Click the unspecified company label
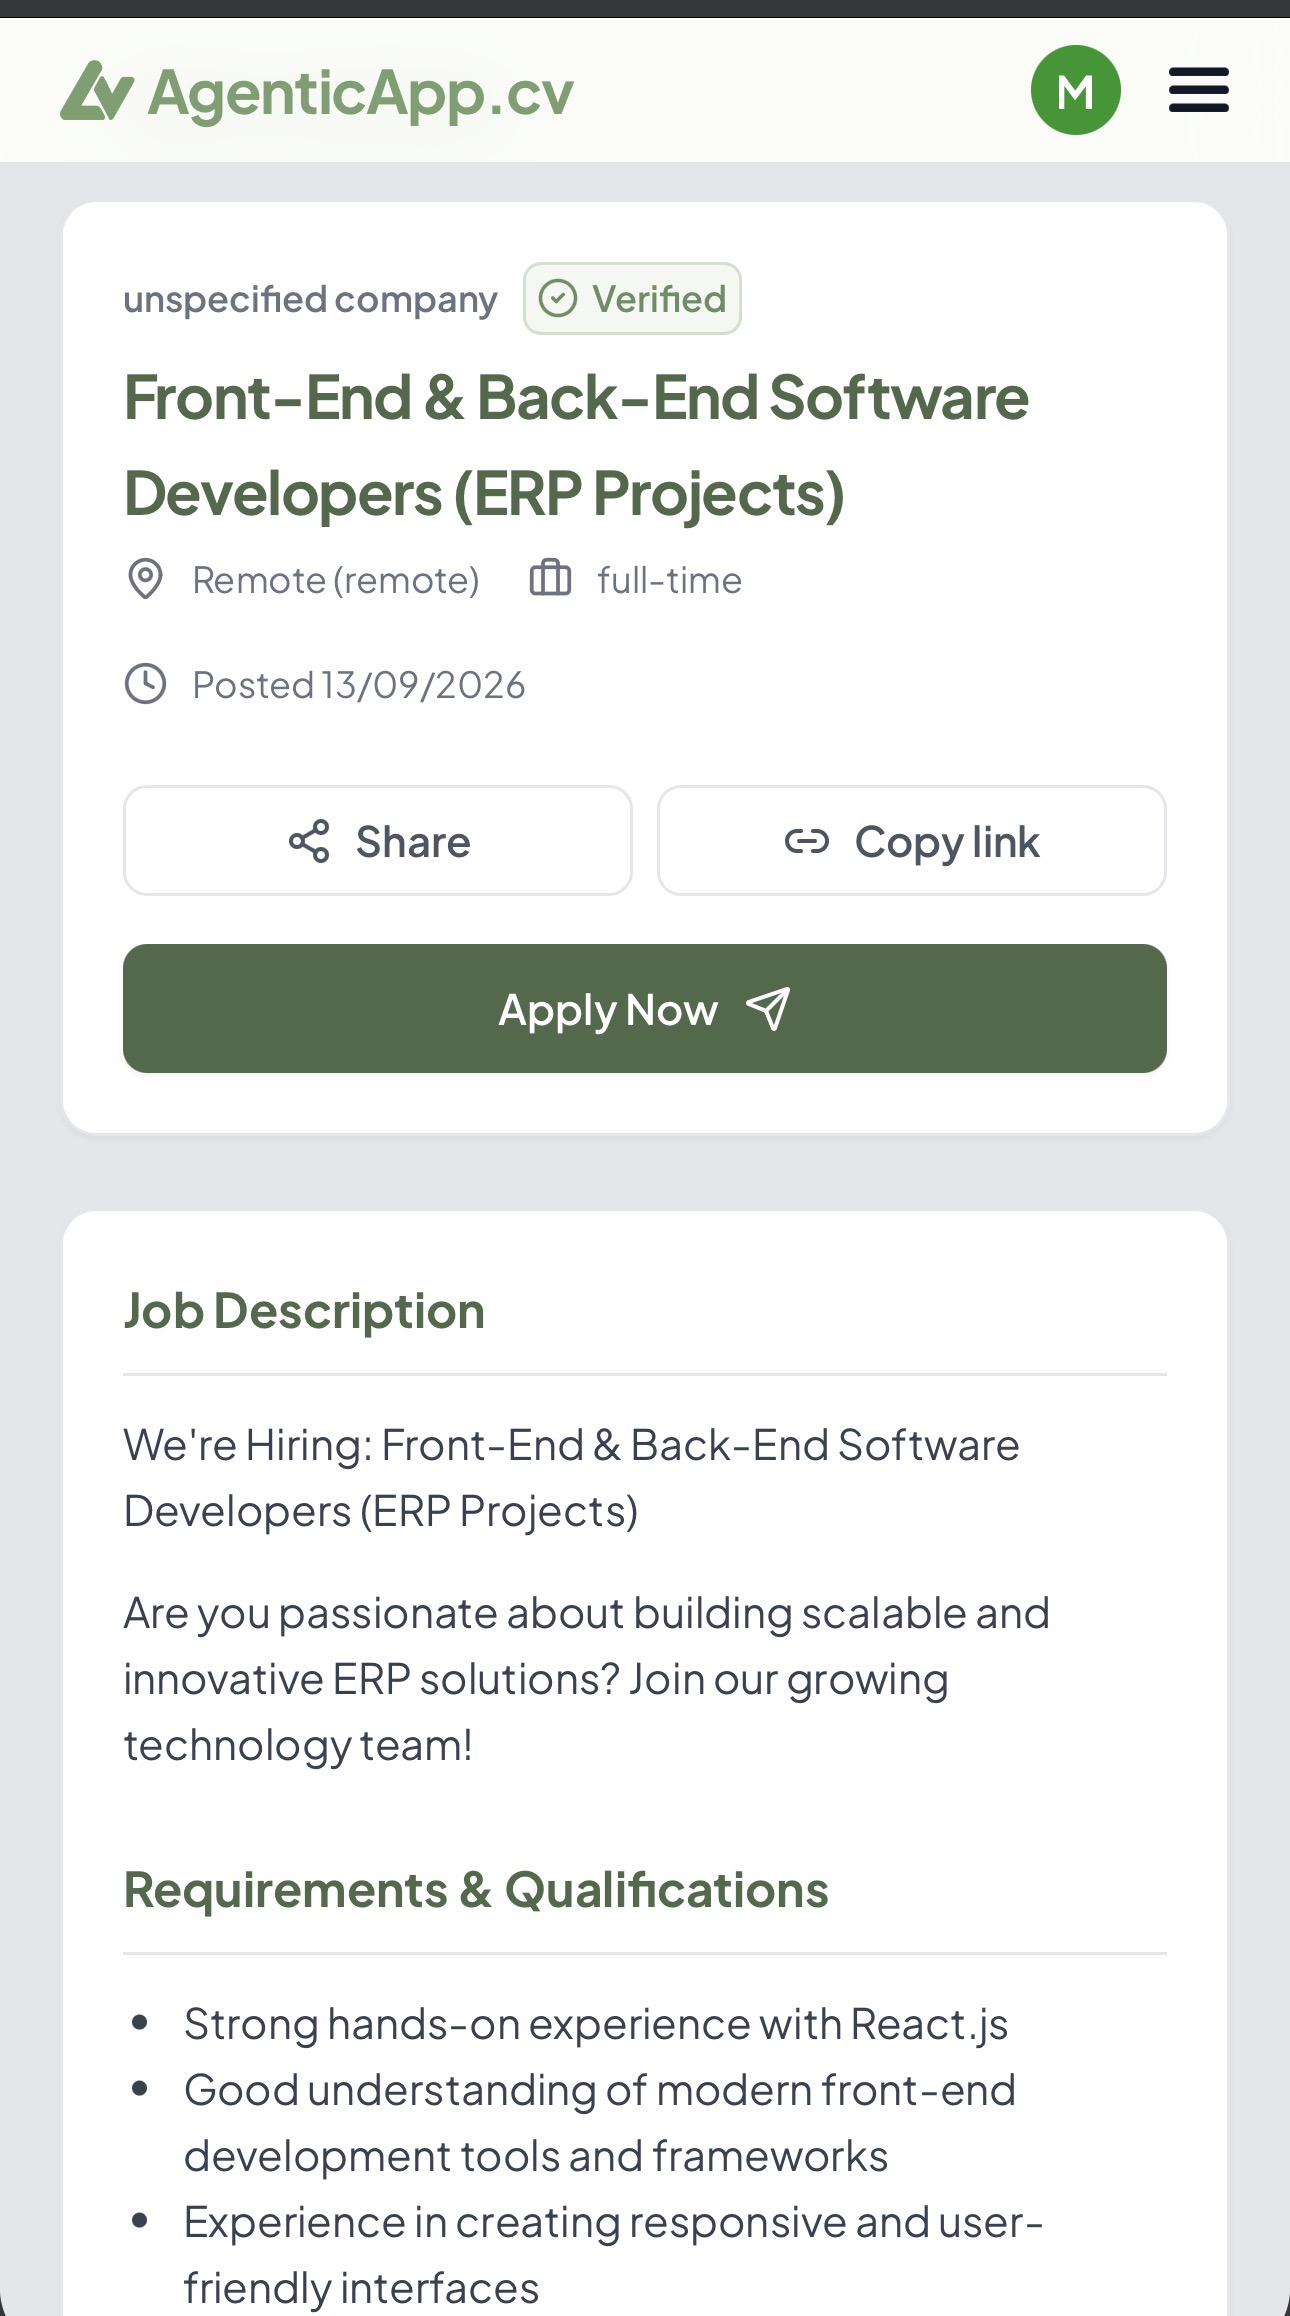The height and width of the screenshot is (2316, 1290). click(x=310, y=299)
